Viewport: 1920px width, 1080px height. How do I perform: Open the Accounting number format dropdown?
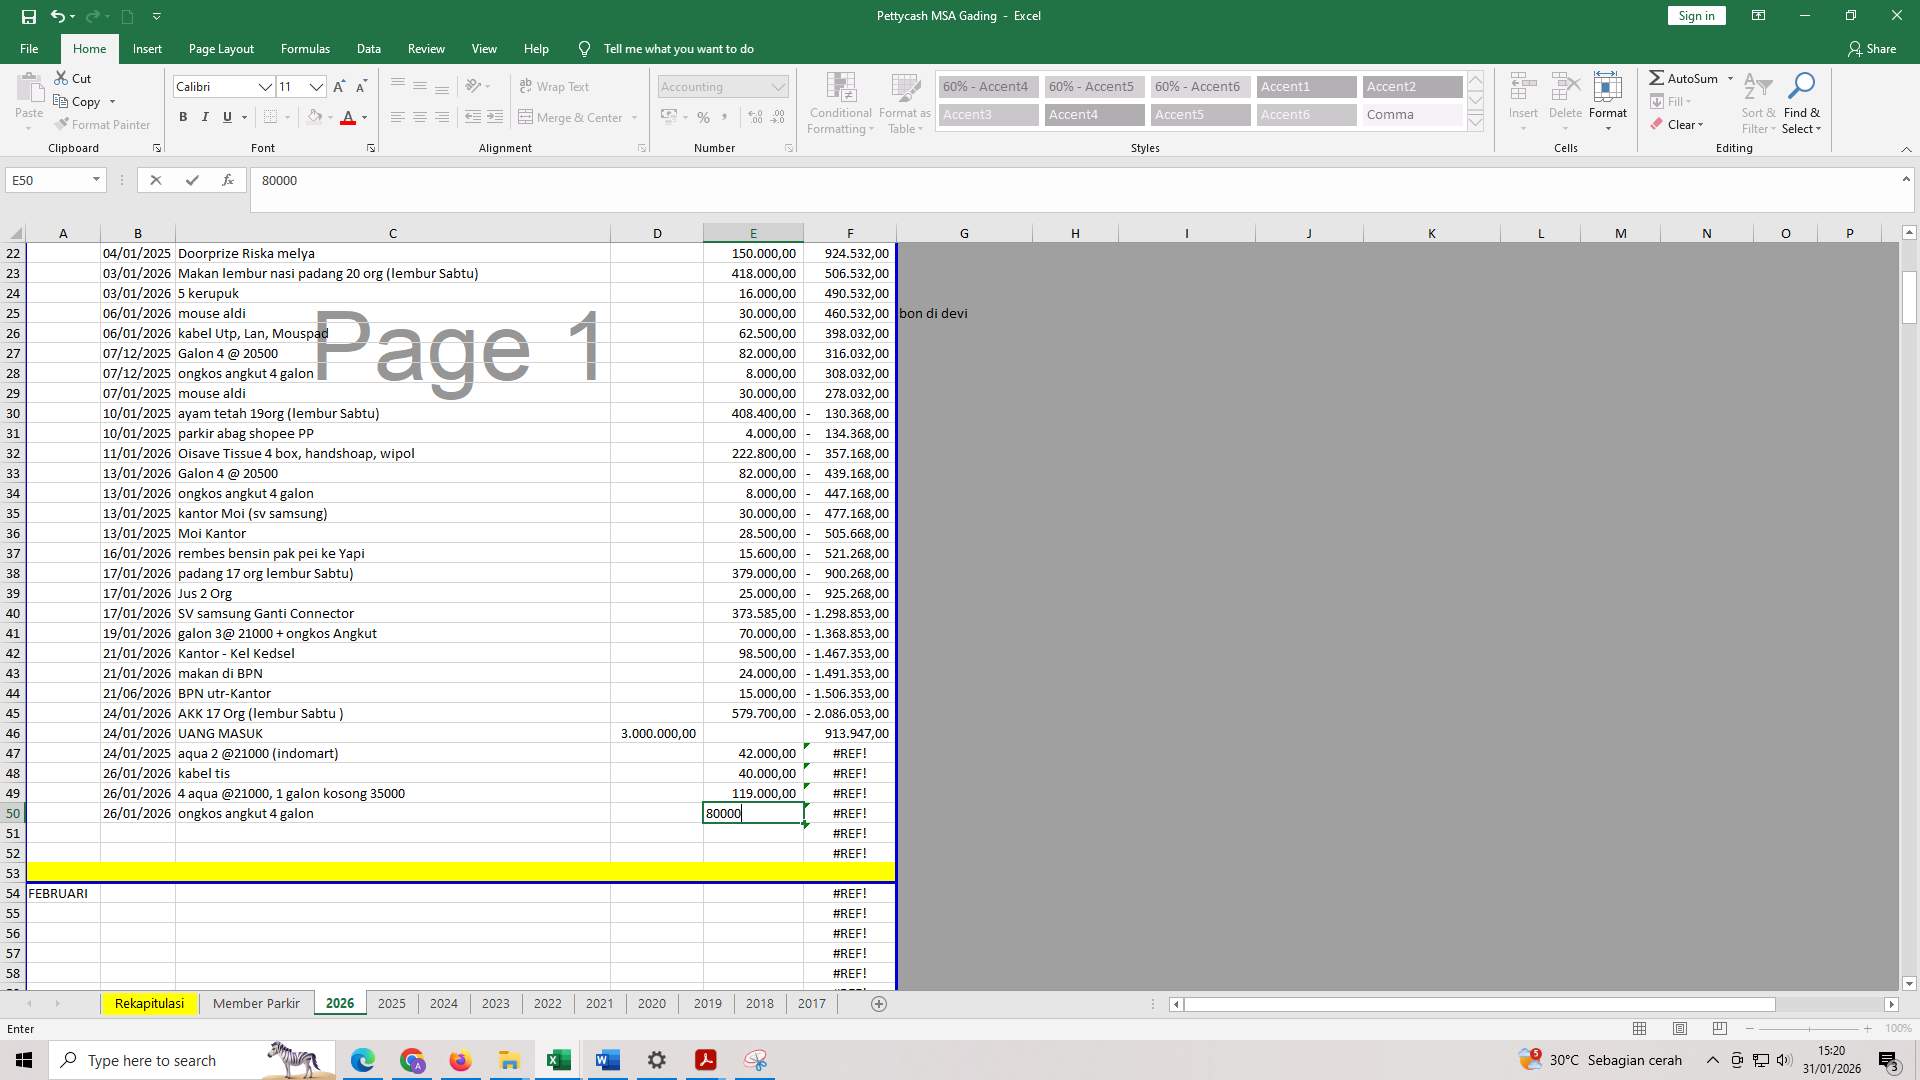(777, 86)
